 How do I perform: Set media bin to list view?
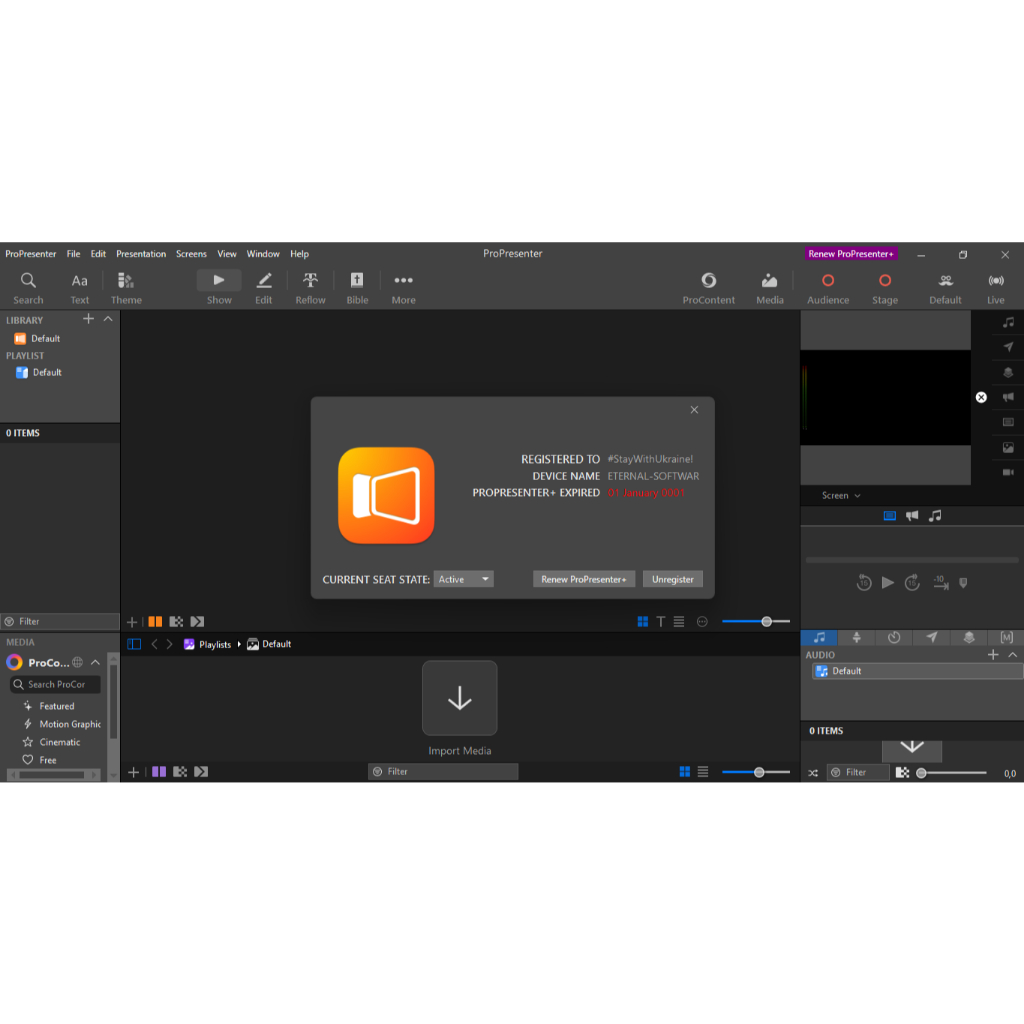(703, 772)
